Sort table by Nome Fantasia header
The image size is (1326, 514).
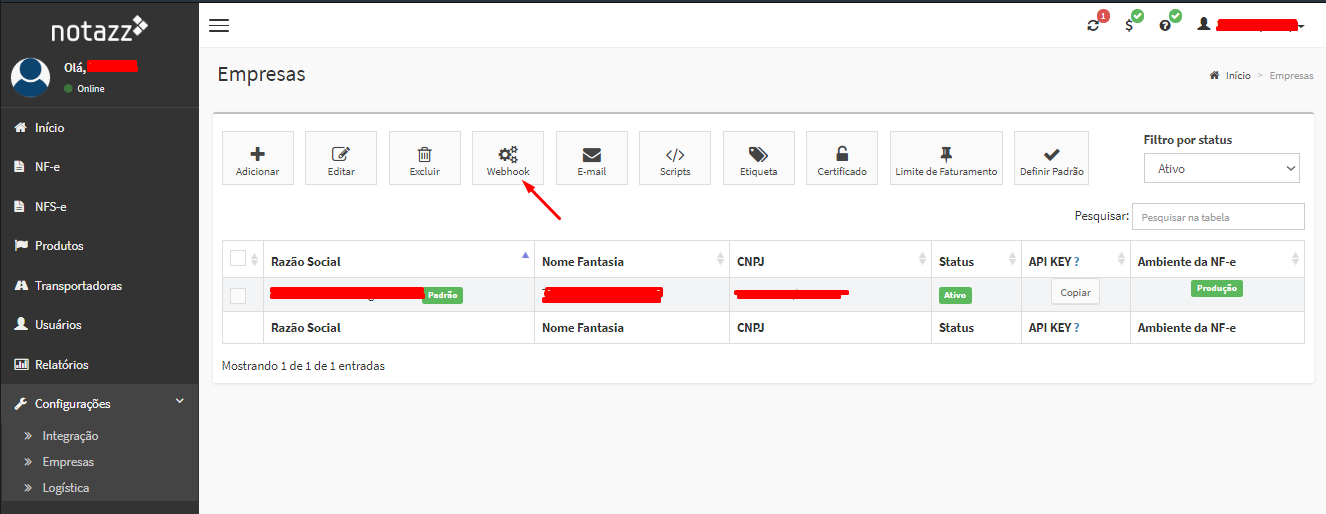pyautogui.click(x=632, y=261)
